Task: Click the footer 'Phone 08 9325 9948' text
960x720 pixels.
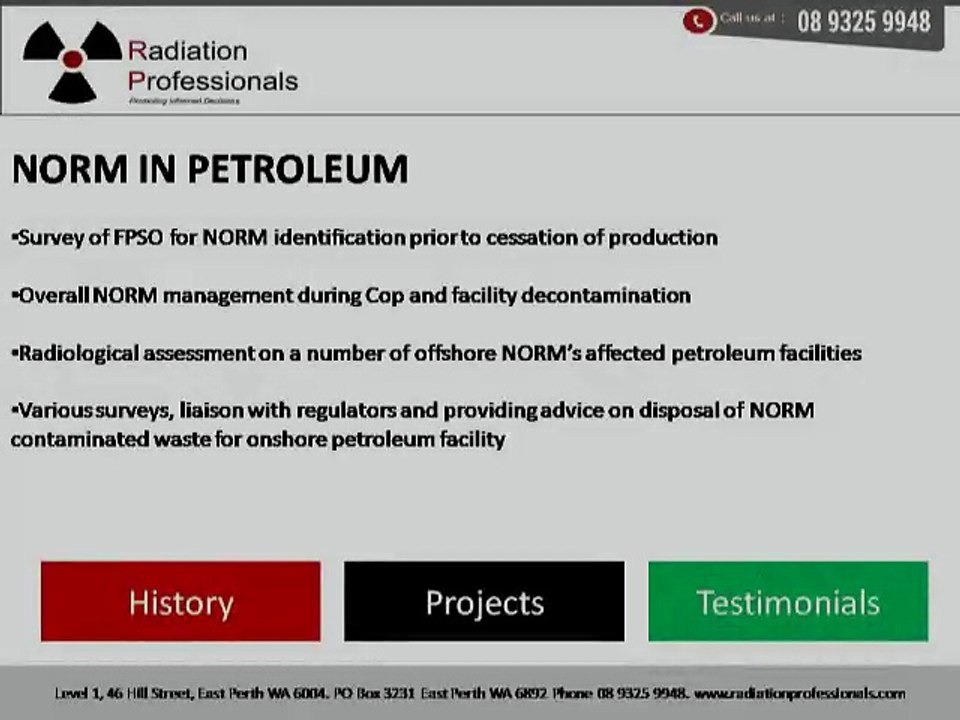Action: click(x=620, y=694)
